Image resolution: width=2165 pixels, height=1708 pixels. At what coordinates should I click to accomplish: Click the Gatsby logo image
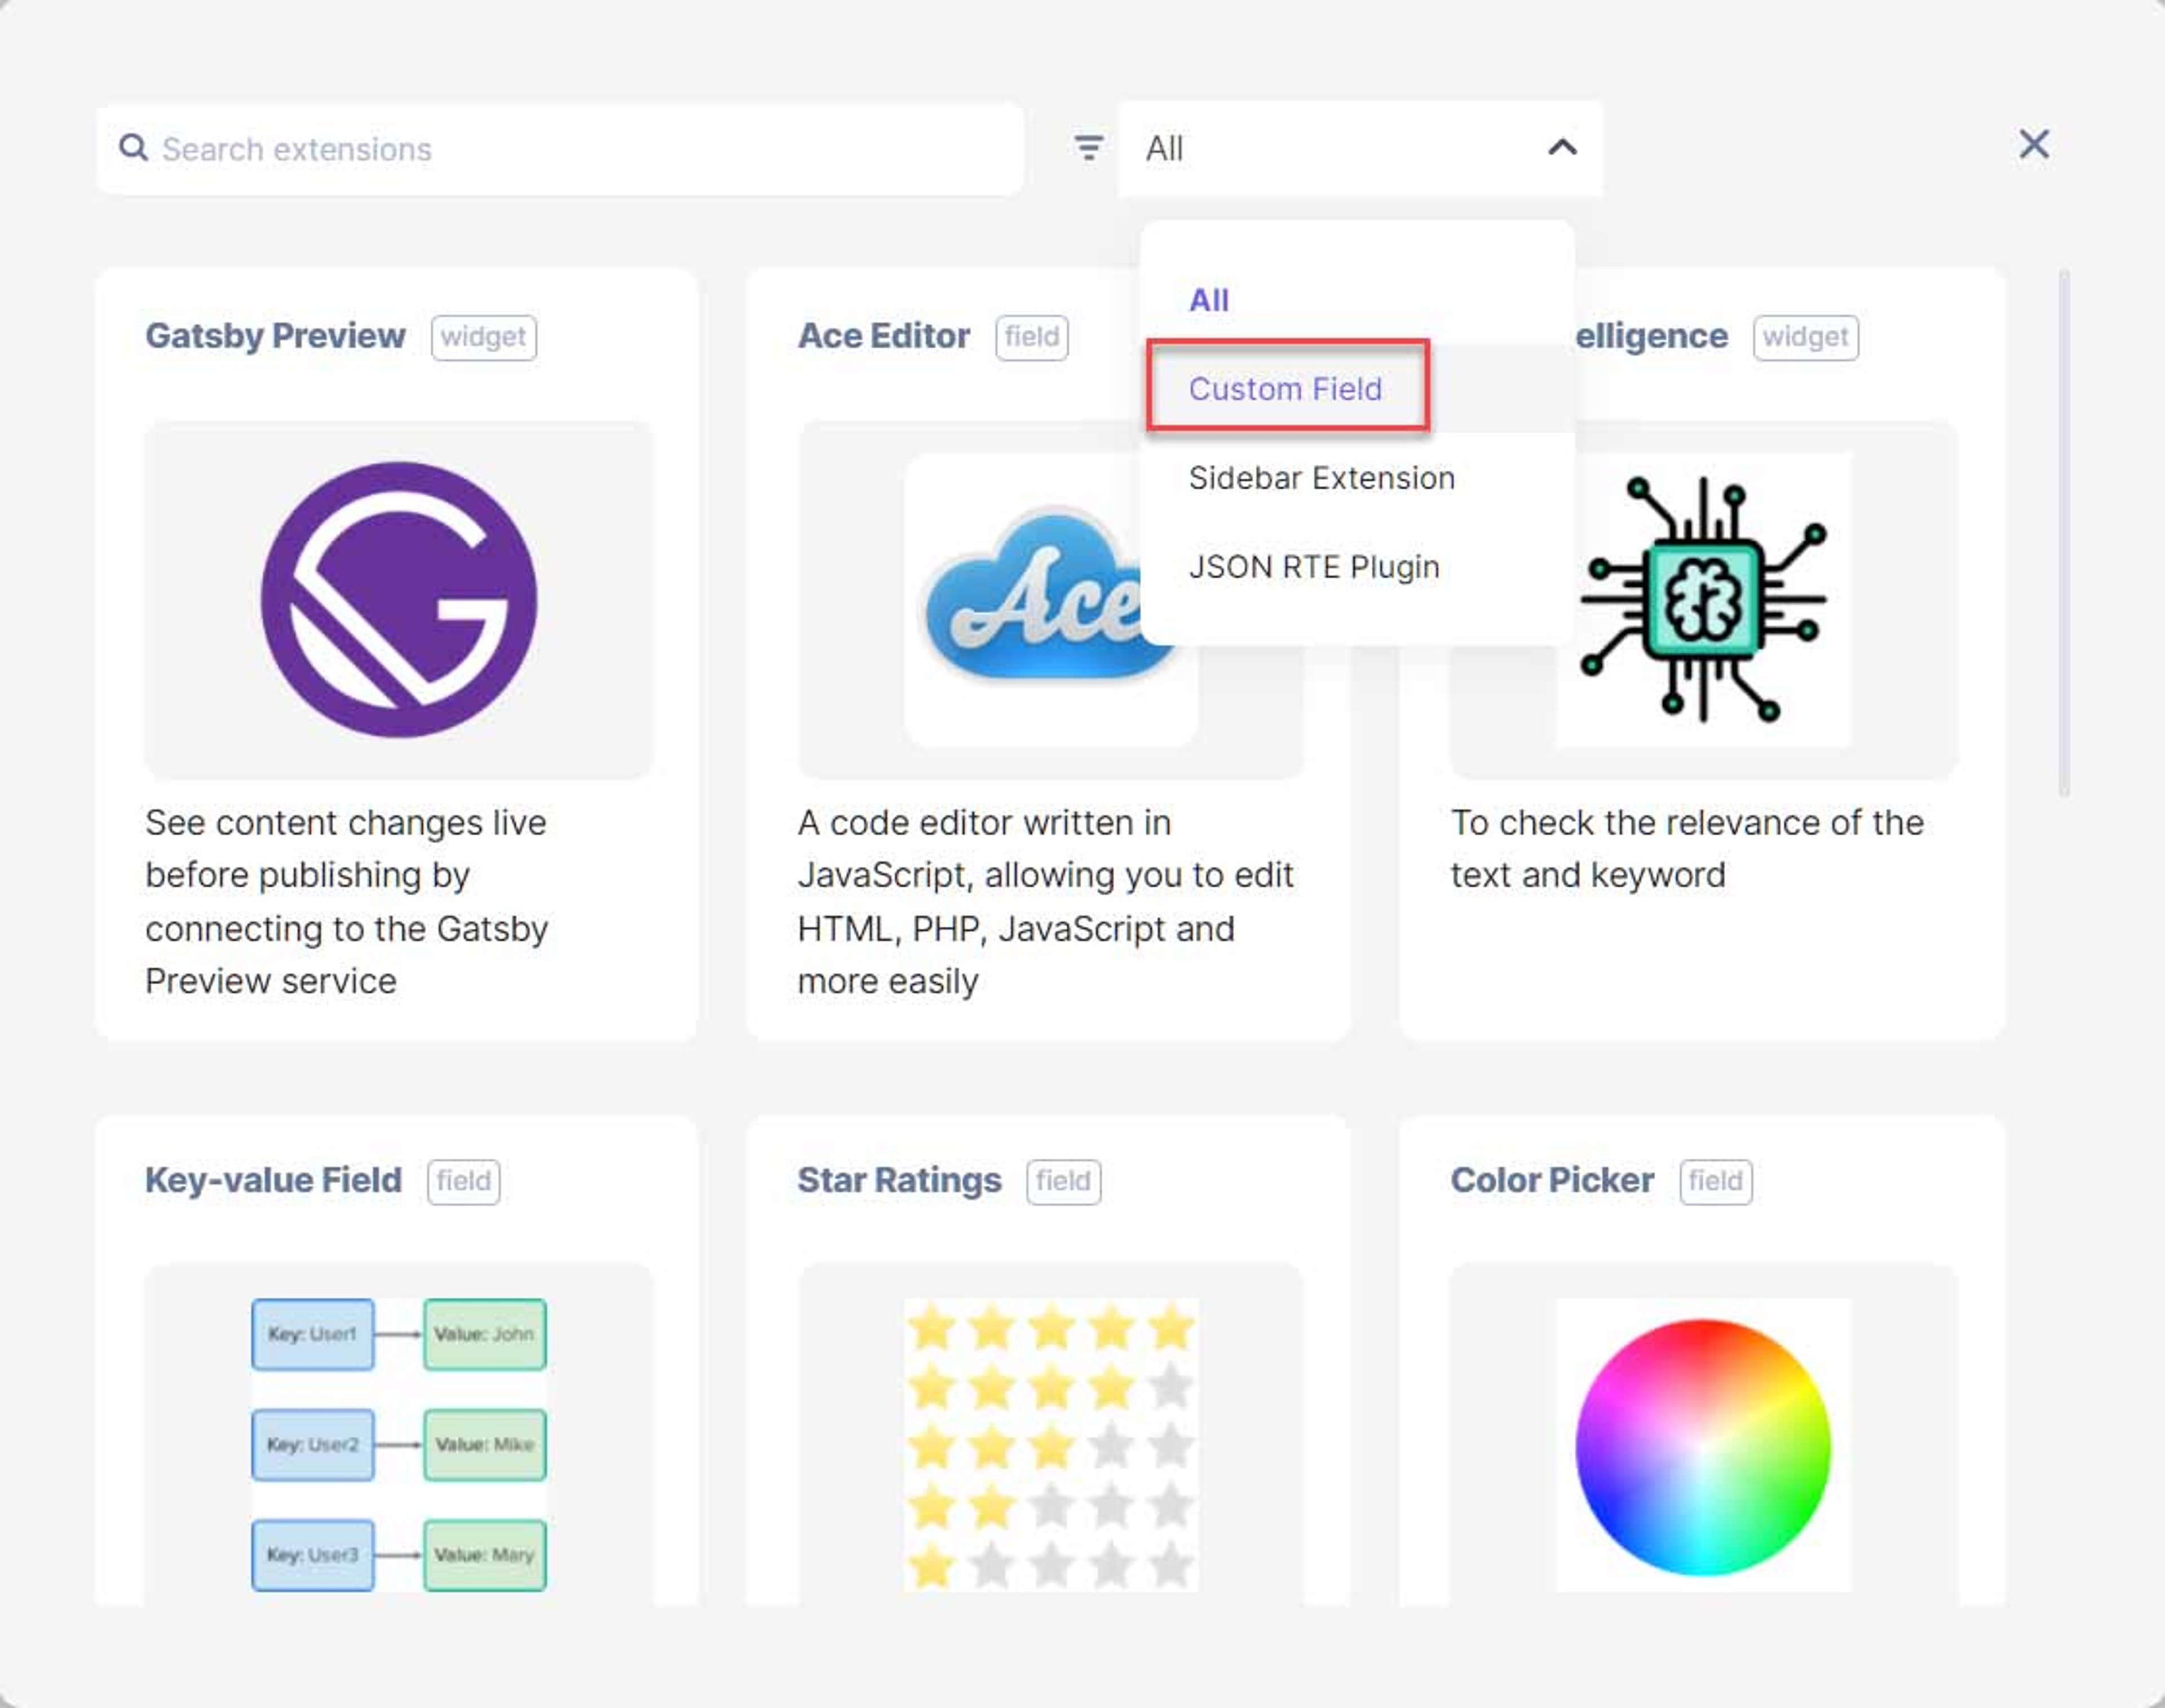[x=399, y=600]
